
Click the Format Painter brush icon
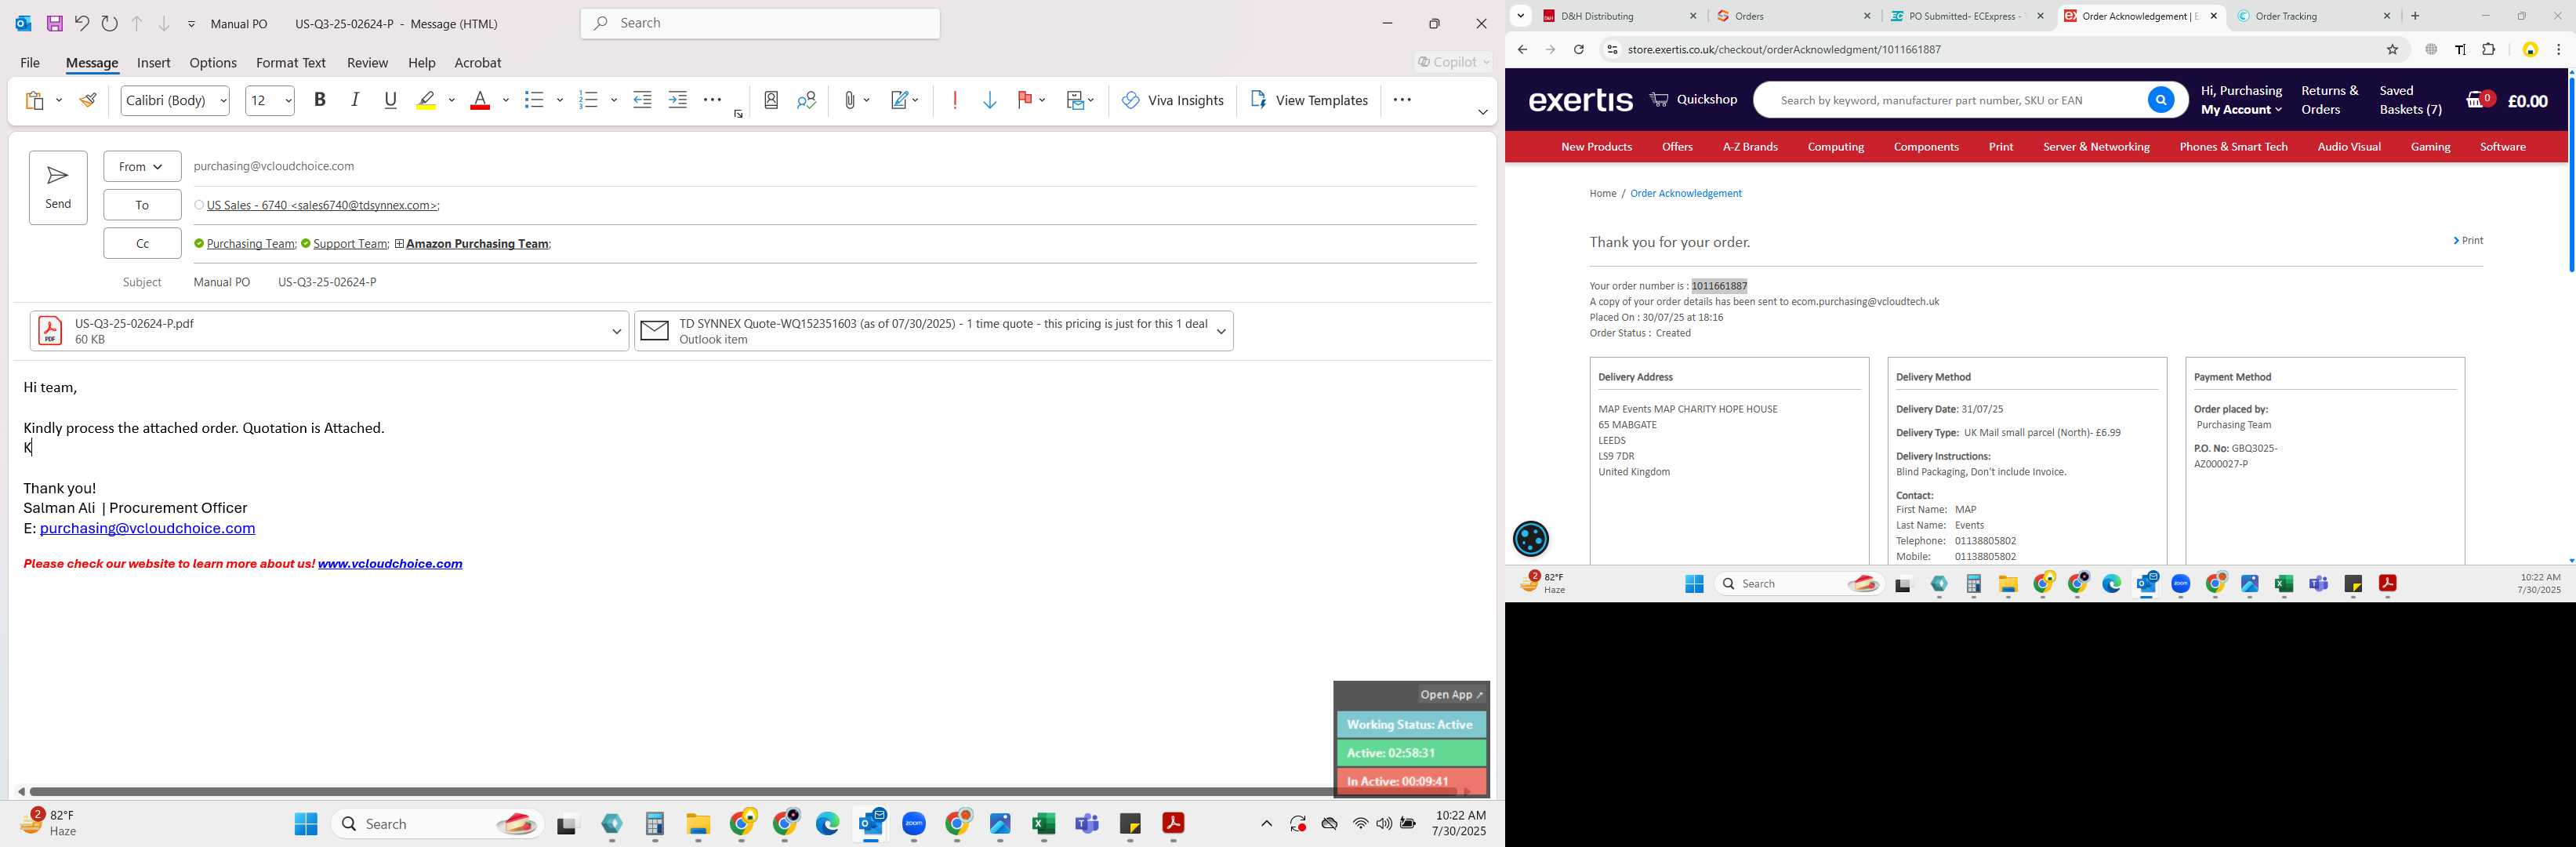88,100
